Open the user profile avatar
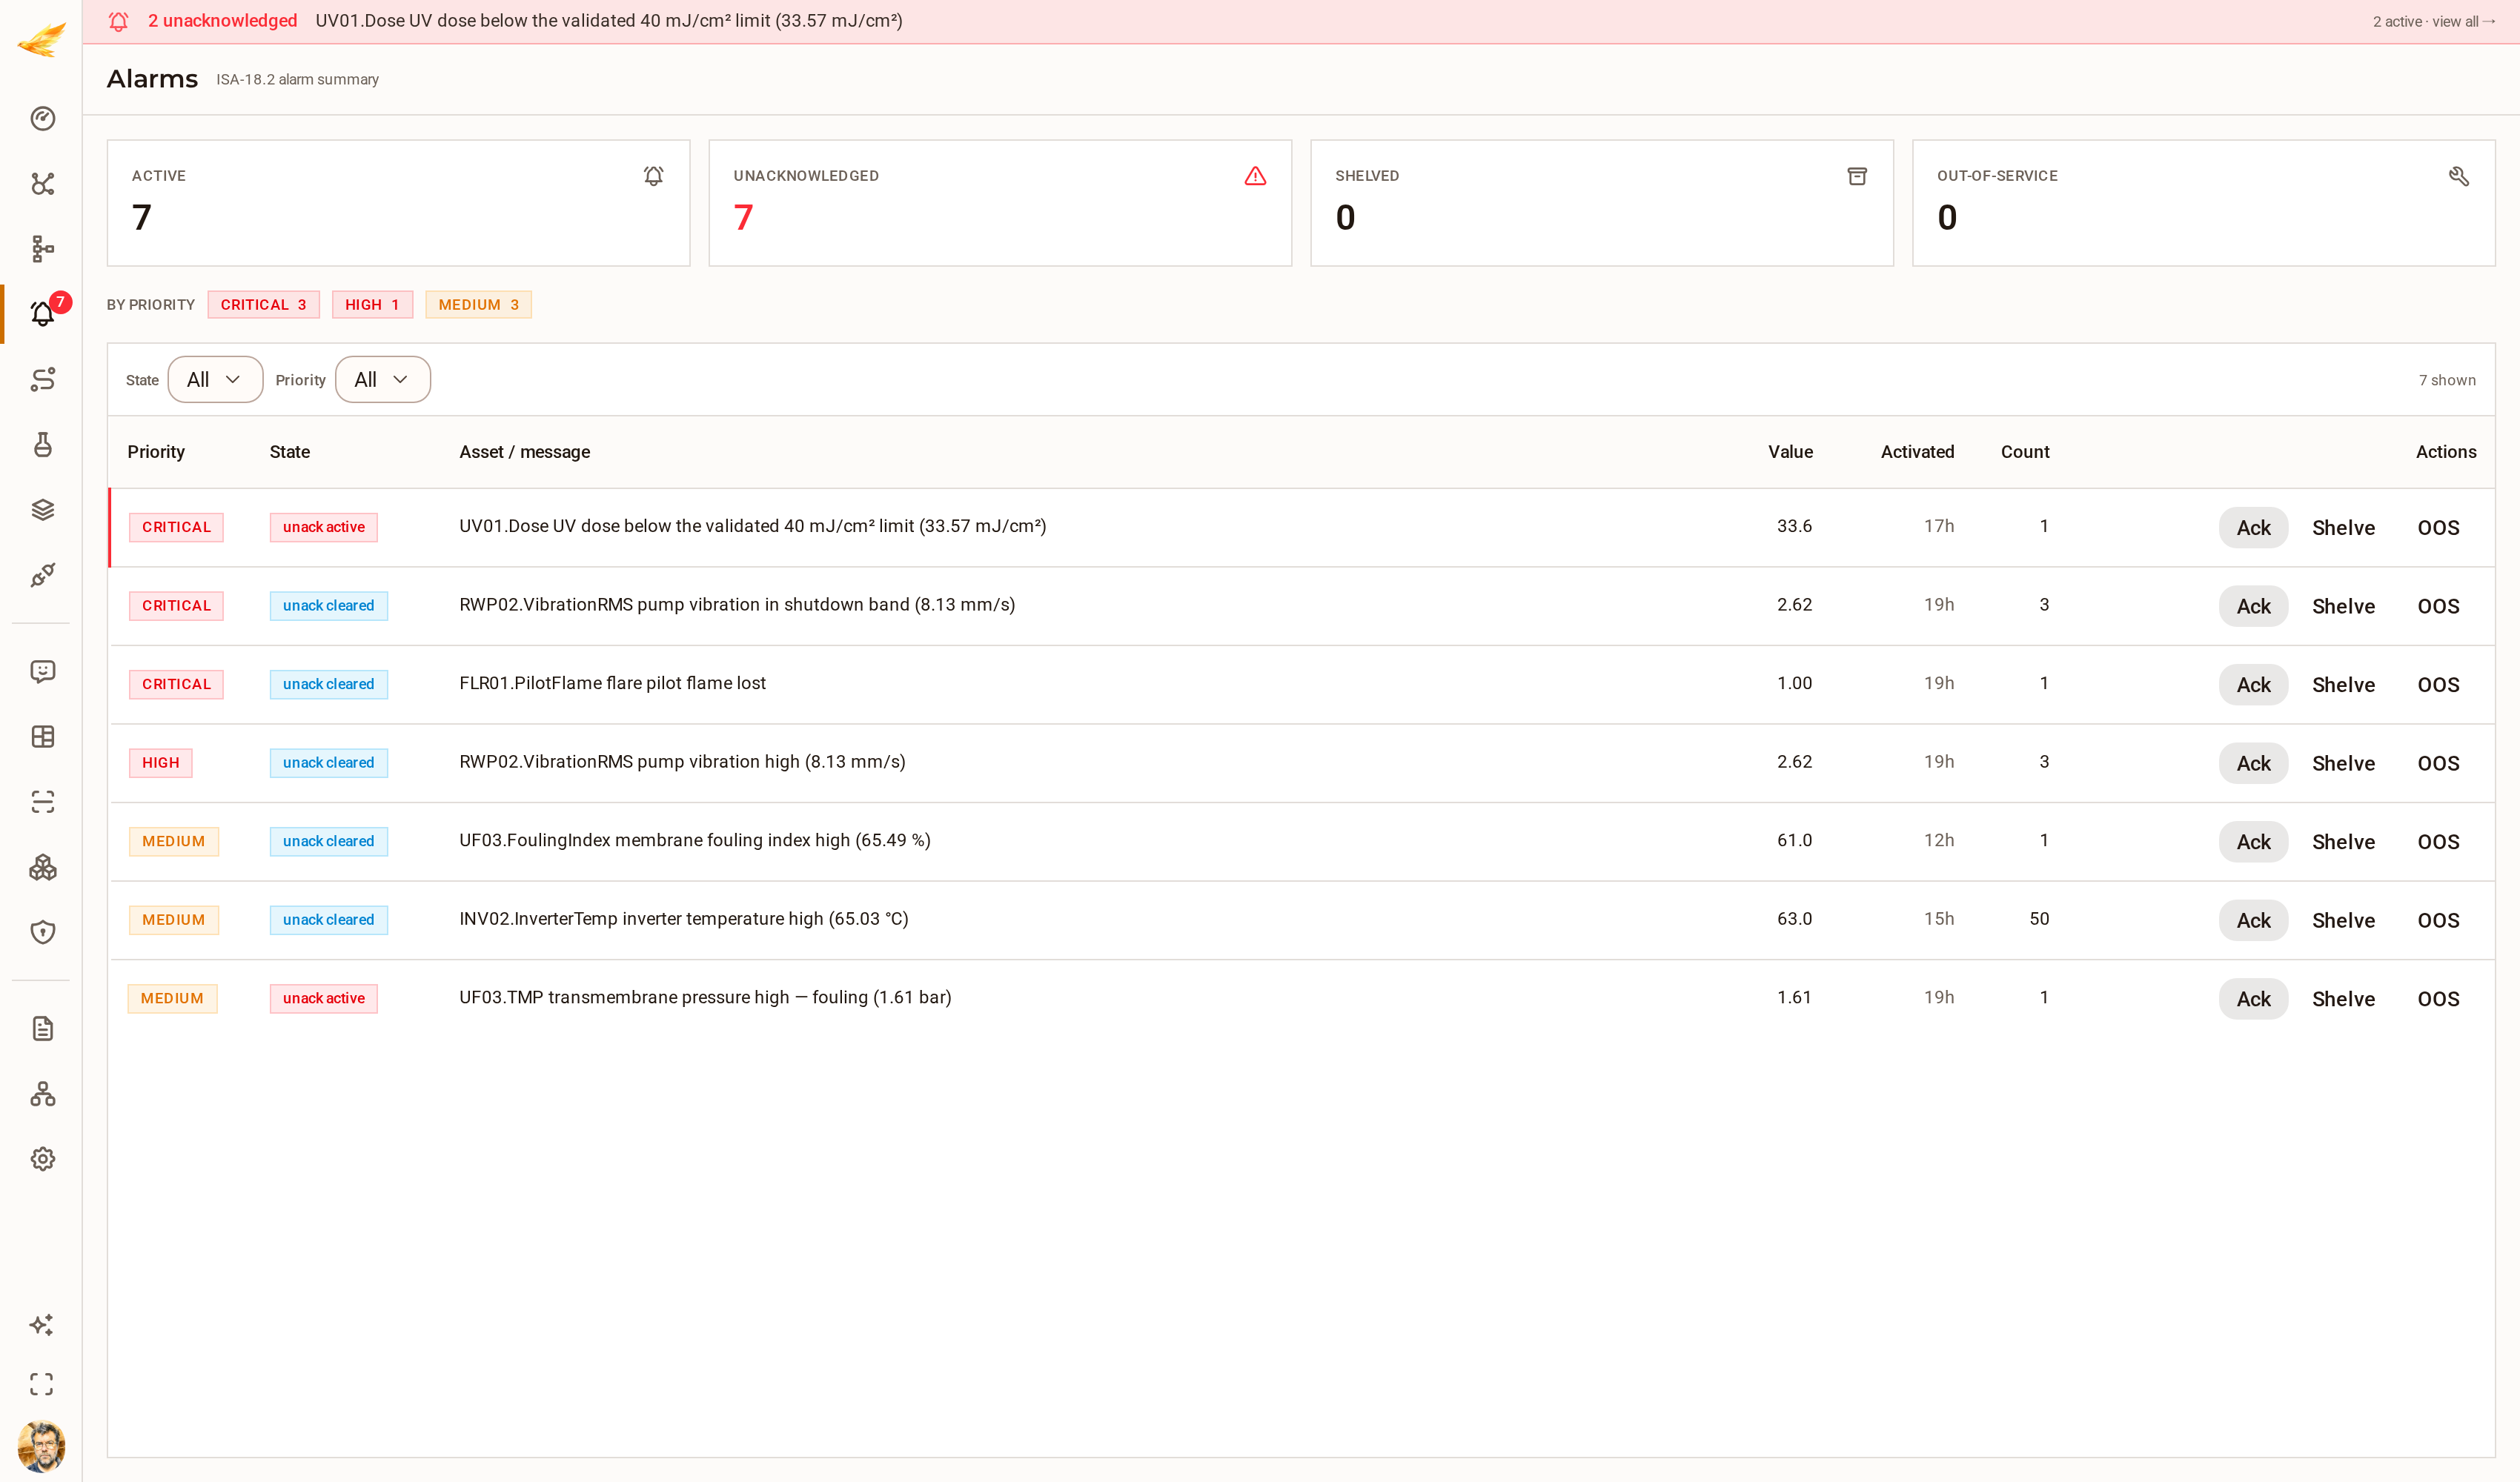 (41, 1445)
